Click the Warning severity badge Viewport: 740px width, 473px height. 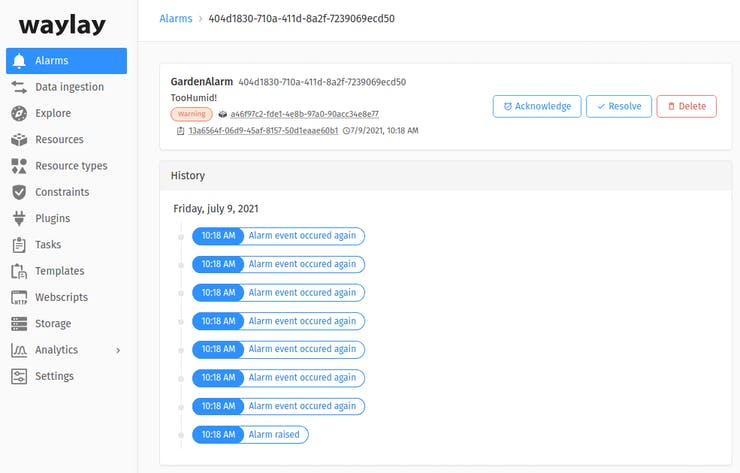(192, 114)
